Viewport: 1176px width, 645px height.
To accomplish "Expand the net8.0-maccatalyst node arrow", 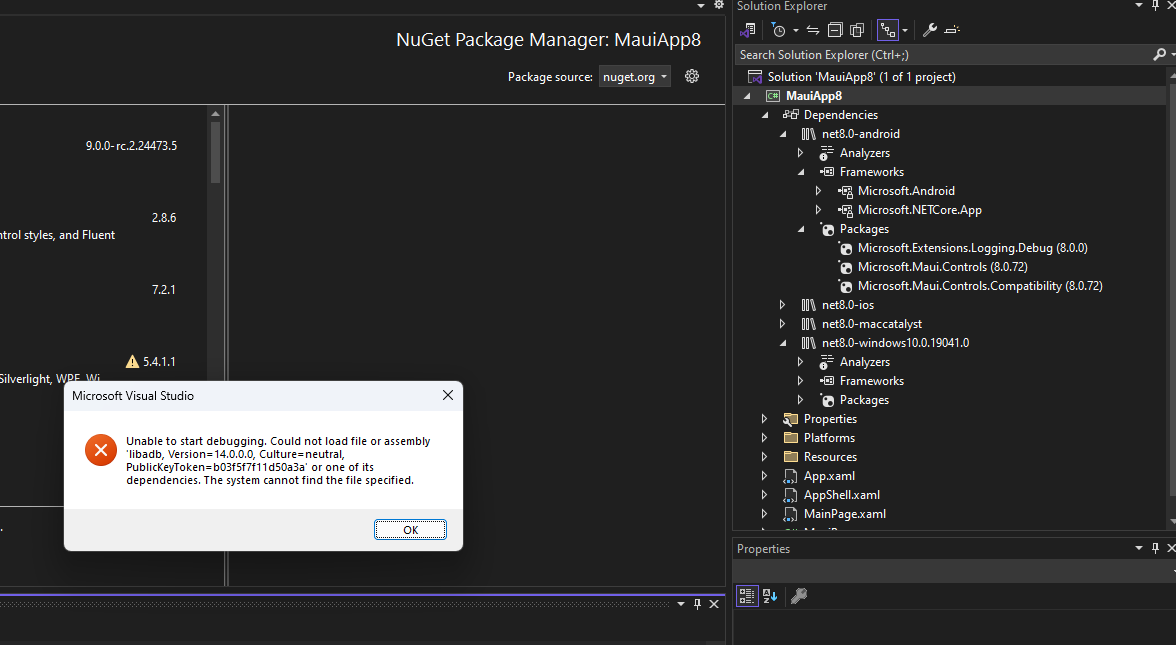I will point(782,324).
